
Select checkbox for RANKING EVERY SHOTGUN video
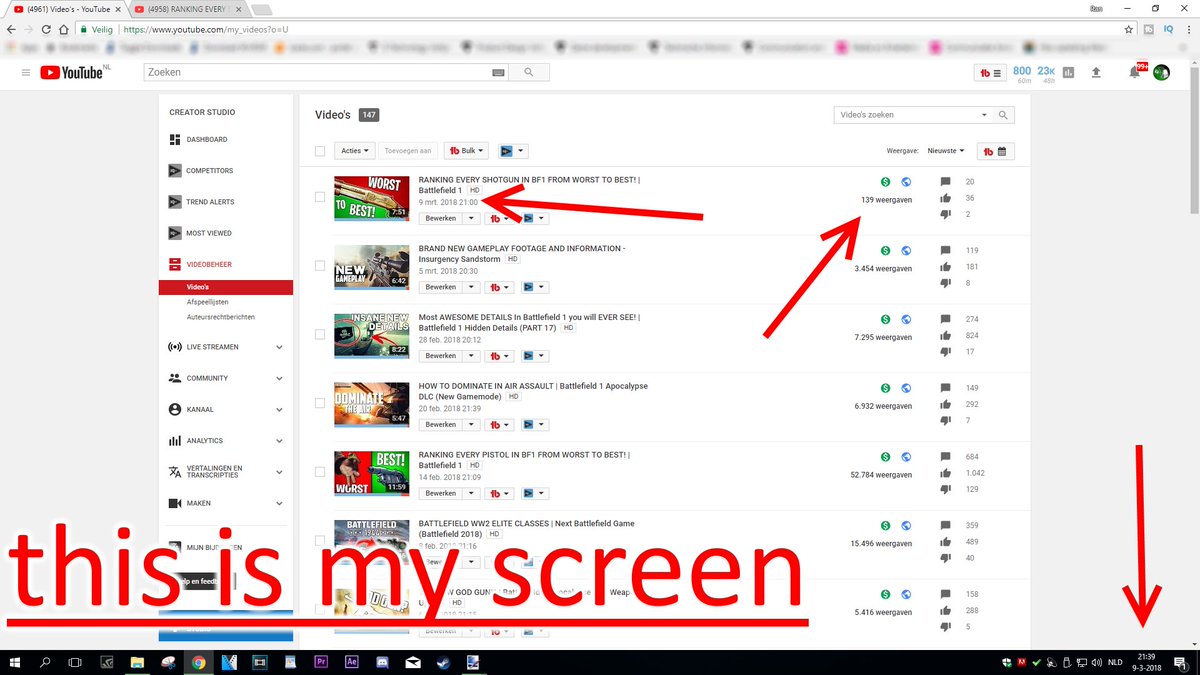pyautogui.click(x=320, y=197)
